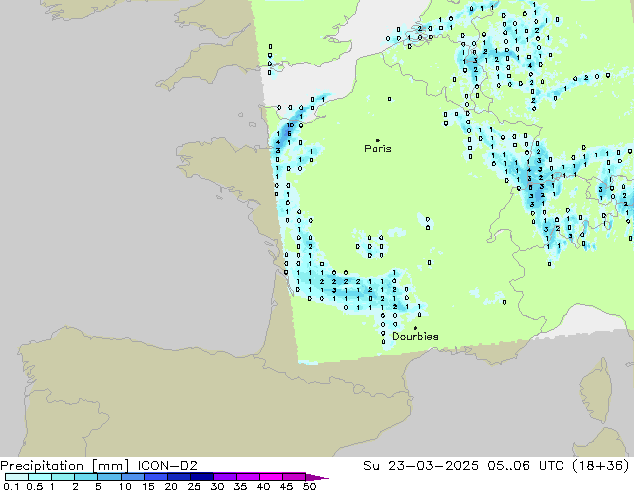Click the Precipitation [mm] title text
Viewport: 634px width, 490px height.
[x=65, y=466]
